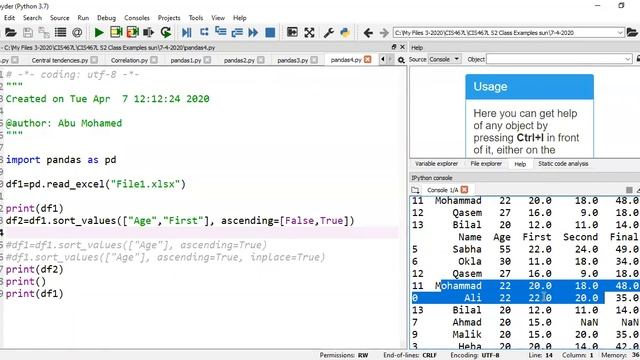Screen dimensions: 640x360
Task: Maximize current pane icon
Action: point(292,32)
